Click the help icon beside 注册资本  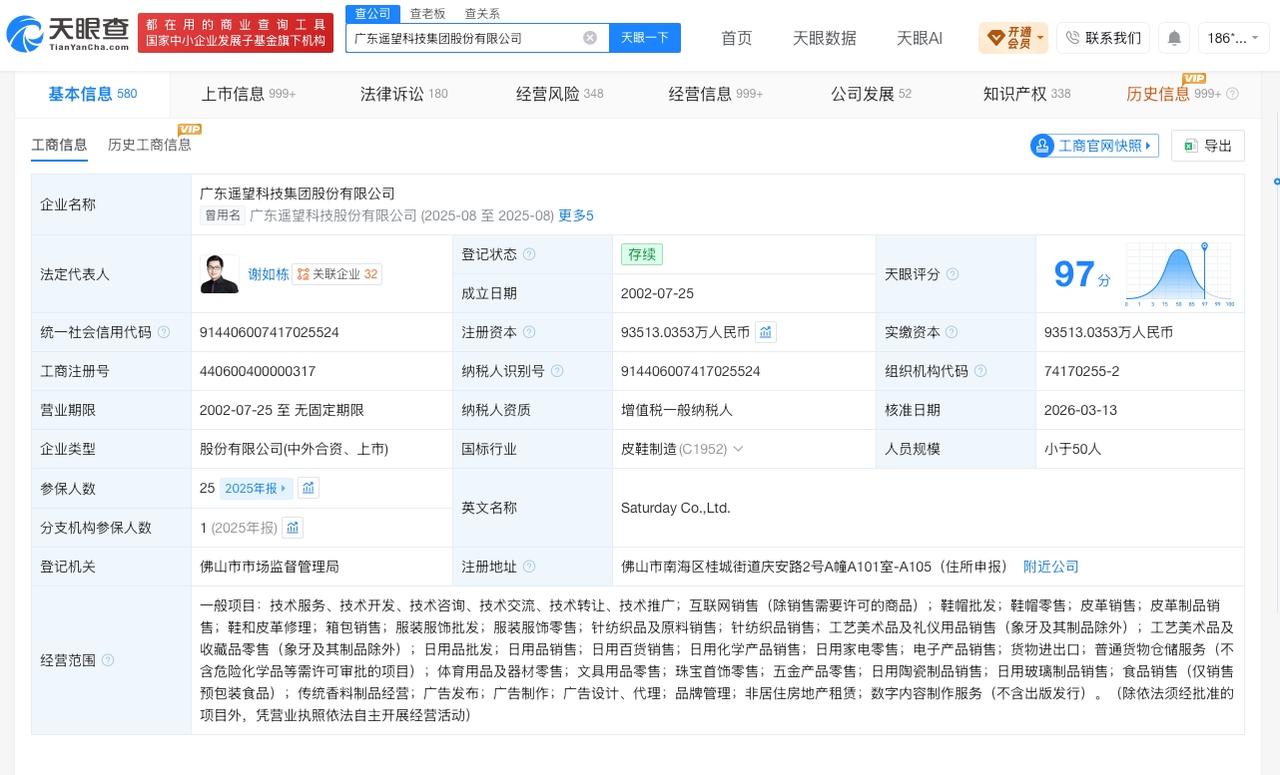529,332
